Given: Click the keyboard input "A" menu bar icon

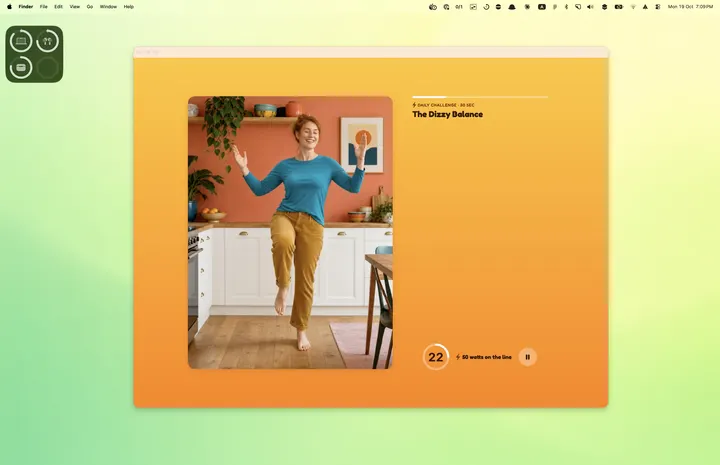Looking at the screenshot, I should click(x=542, y=7).
